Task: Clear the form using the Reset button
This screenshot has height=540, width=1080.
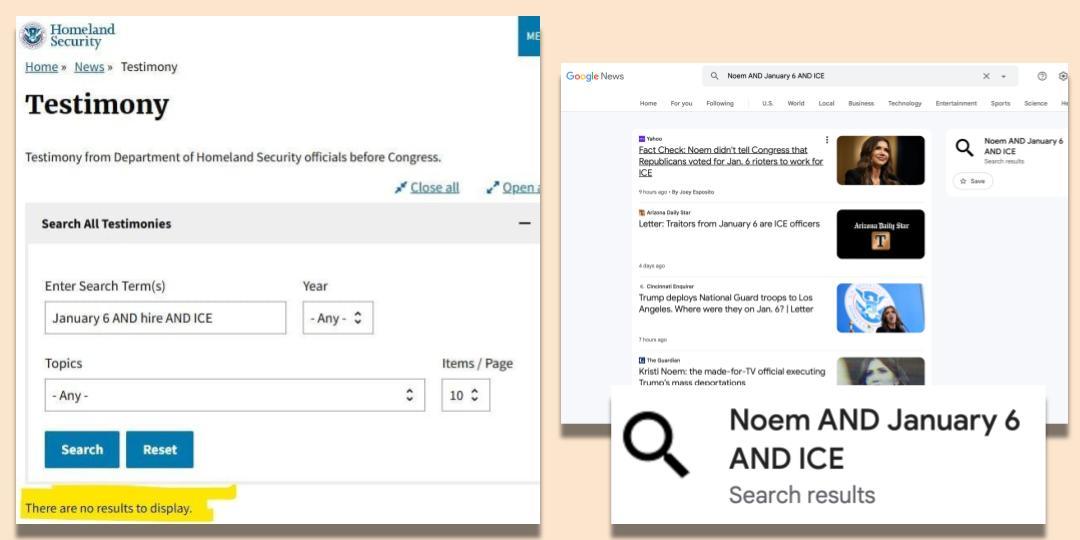Action: pyautogui.click(x=160, y=450)
